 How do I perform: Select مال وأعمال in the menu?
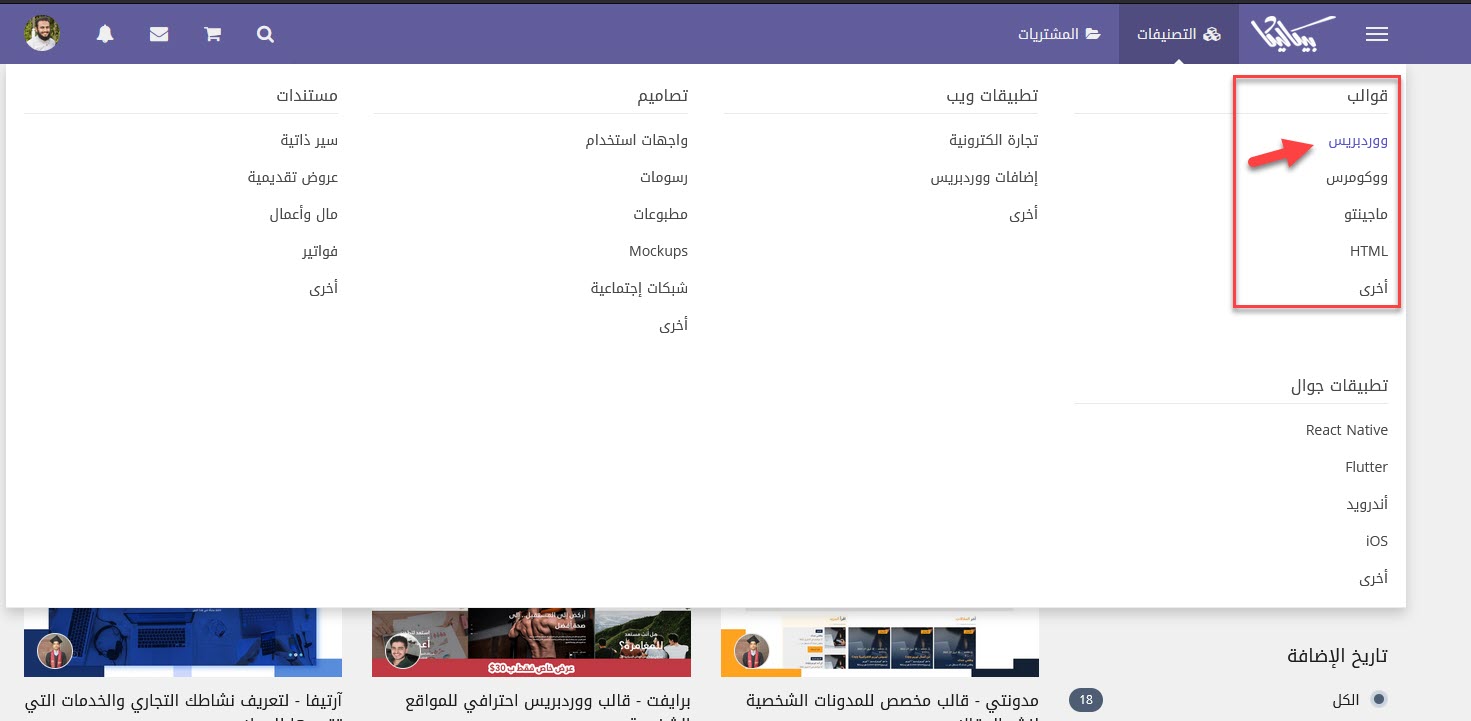coord(304,215)
